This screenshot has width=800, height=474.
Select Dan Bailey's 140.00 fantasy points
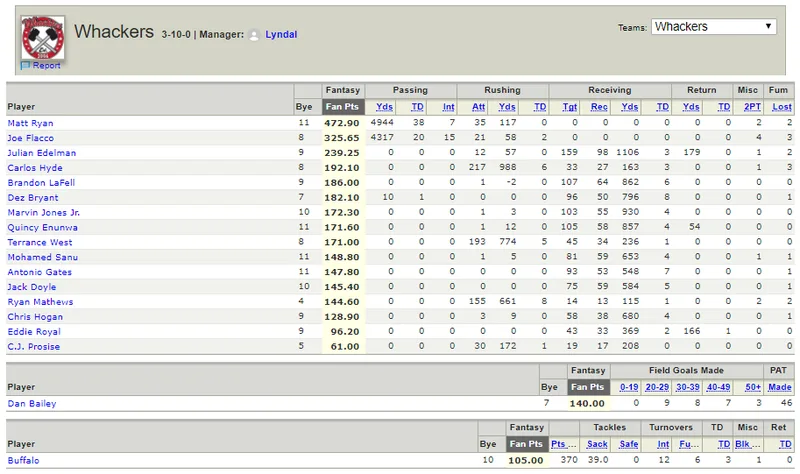pyautogui.click(x=587, y=404)
